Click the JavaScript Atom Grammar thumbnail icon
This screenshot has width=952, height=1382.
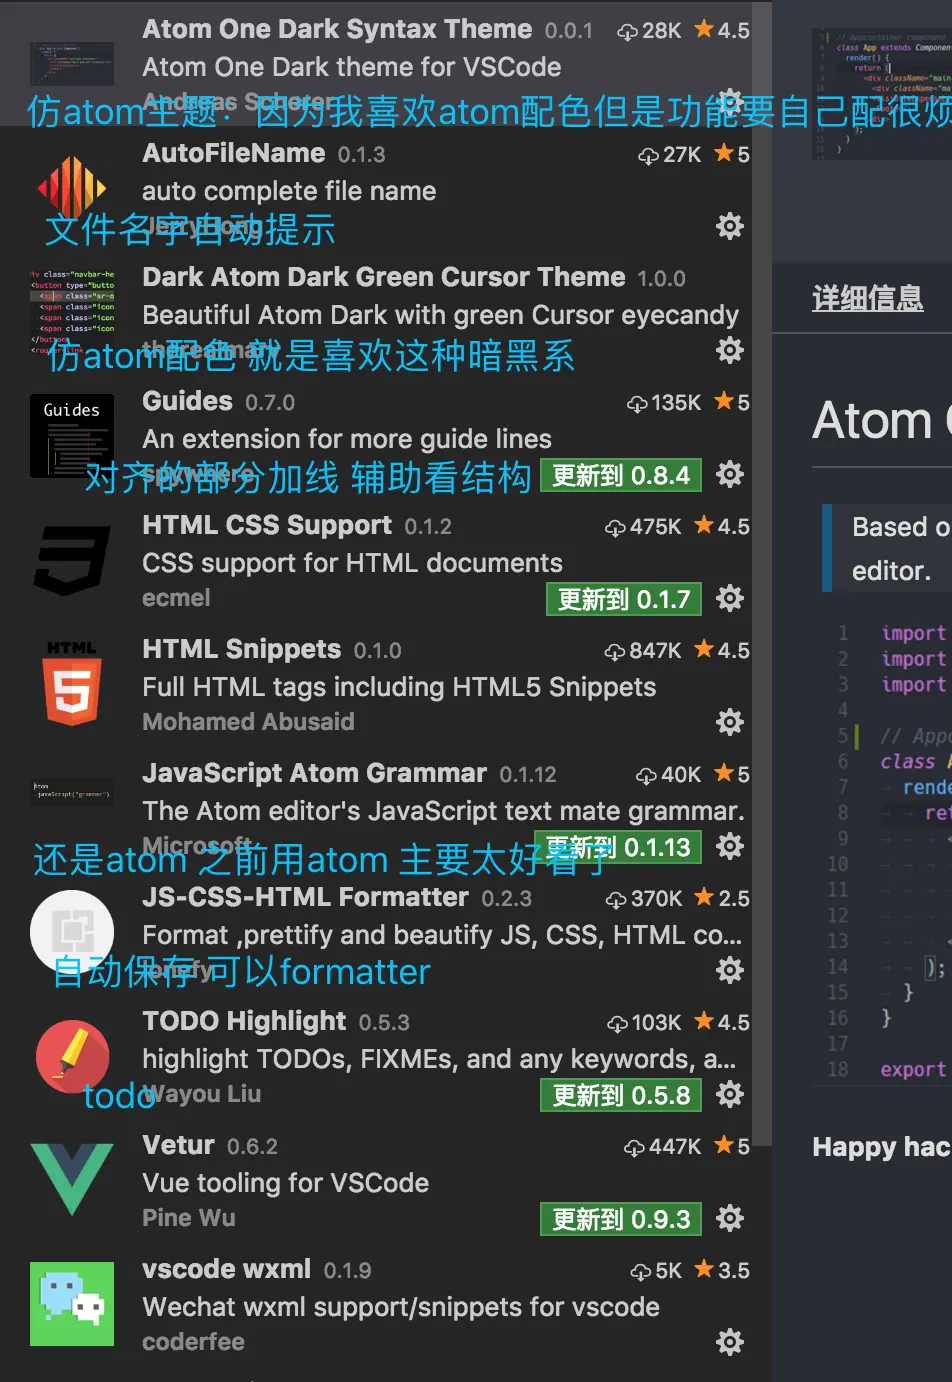72,792
